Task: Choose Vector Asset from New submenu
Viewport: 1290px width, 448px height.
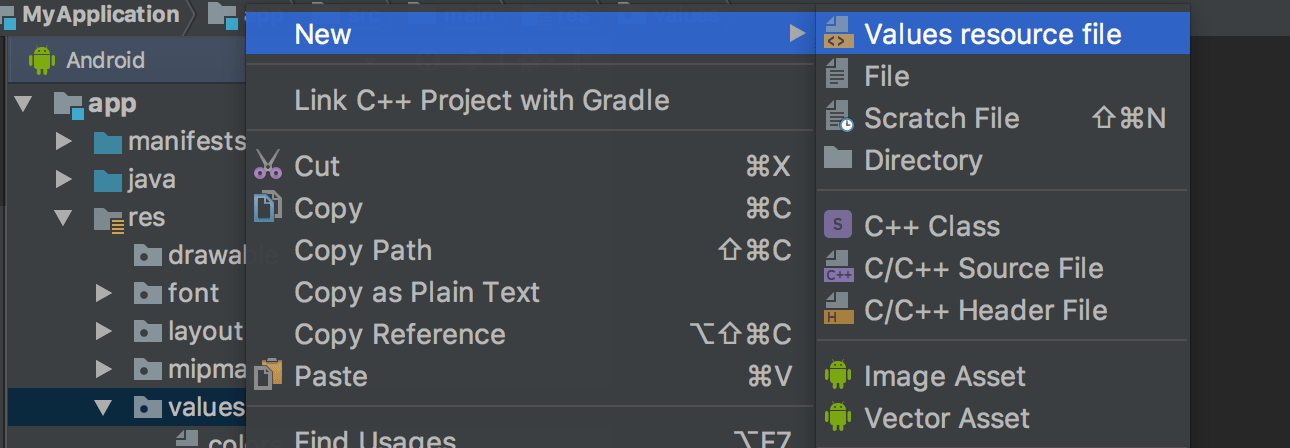Action: pyautogui.click(x=946, y=418)
